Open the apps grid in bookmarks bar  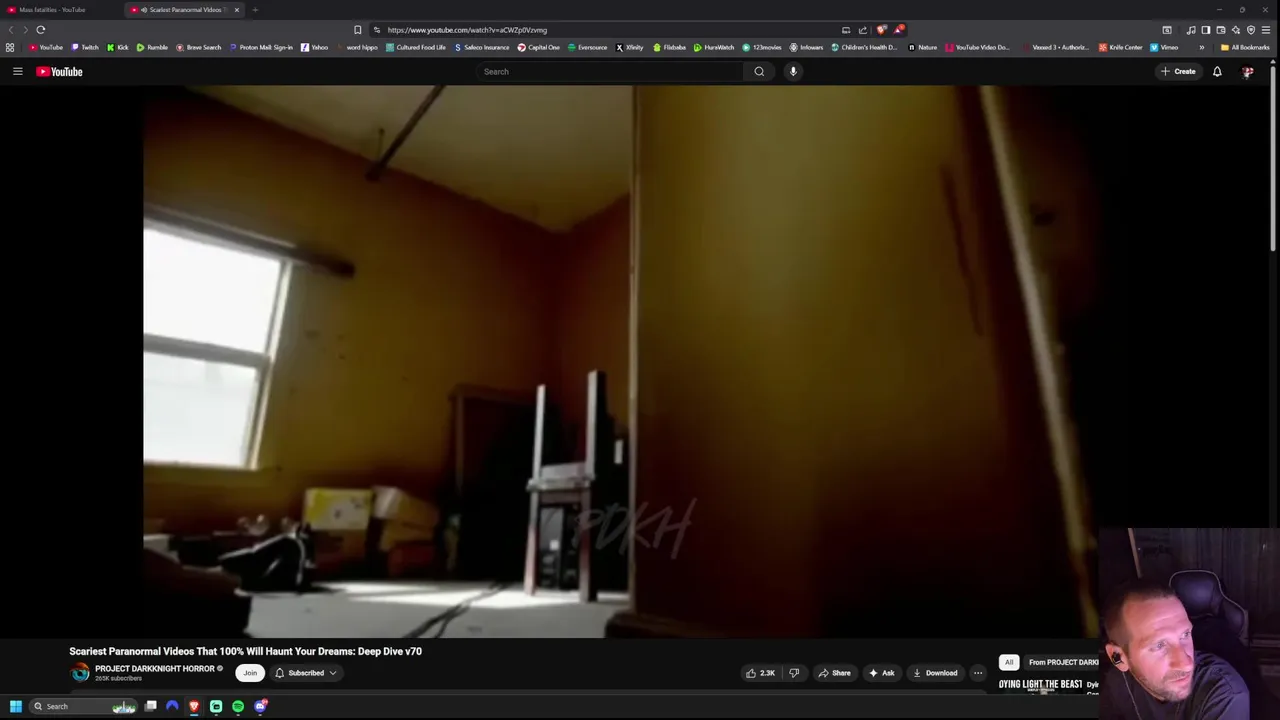pyautogui.click(x=10, y=47)
